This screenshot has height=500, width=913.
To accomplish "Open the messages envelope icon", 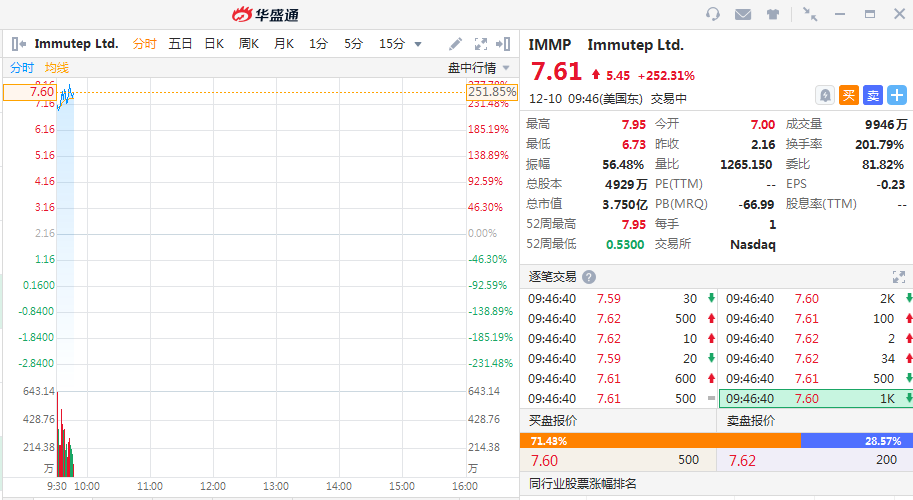I will coord(742,14).
